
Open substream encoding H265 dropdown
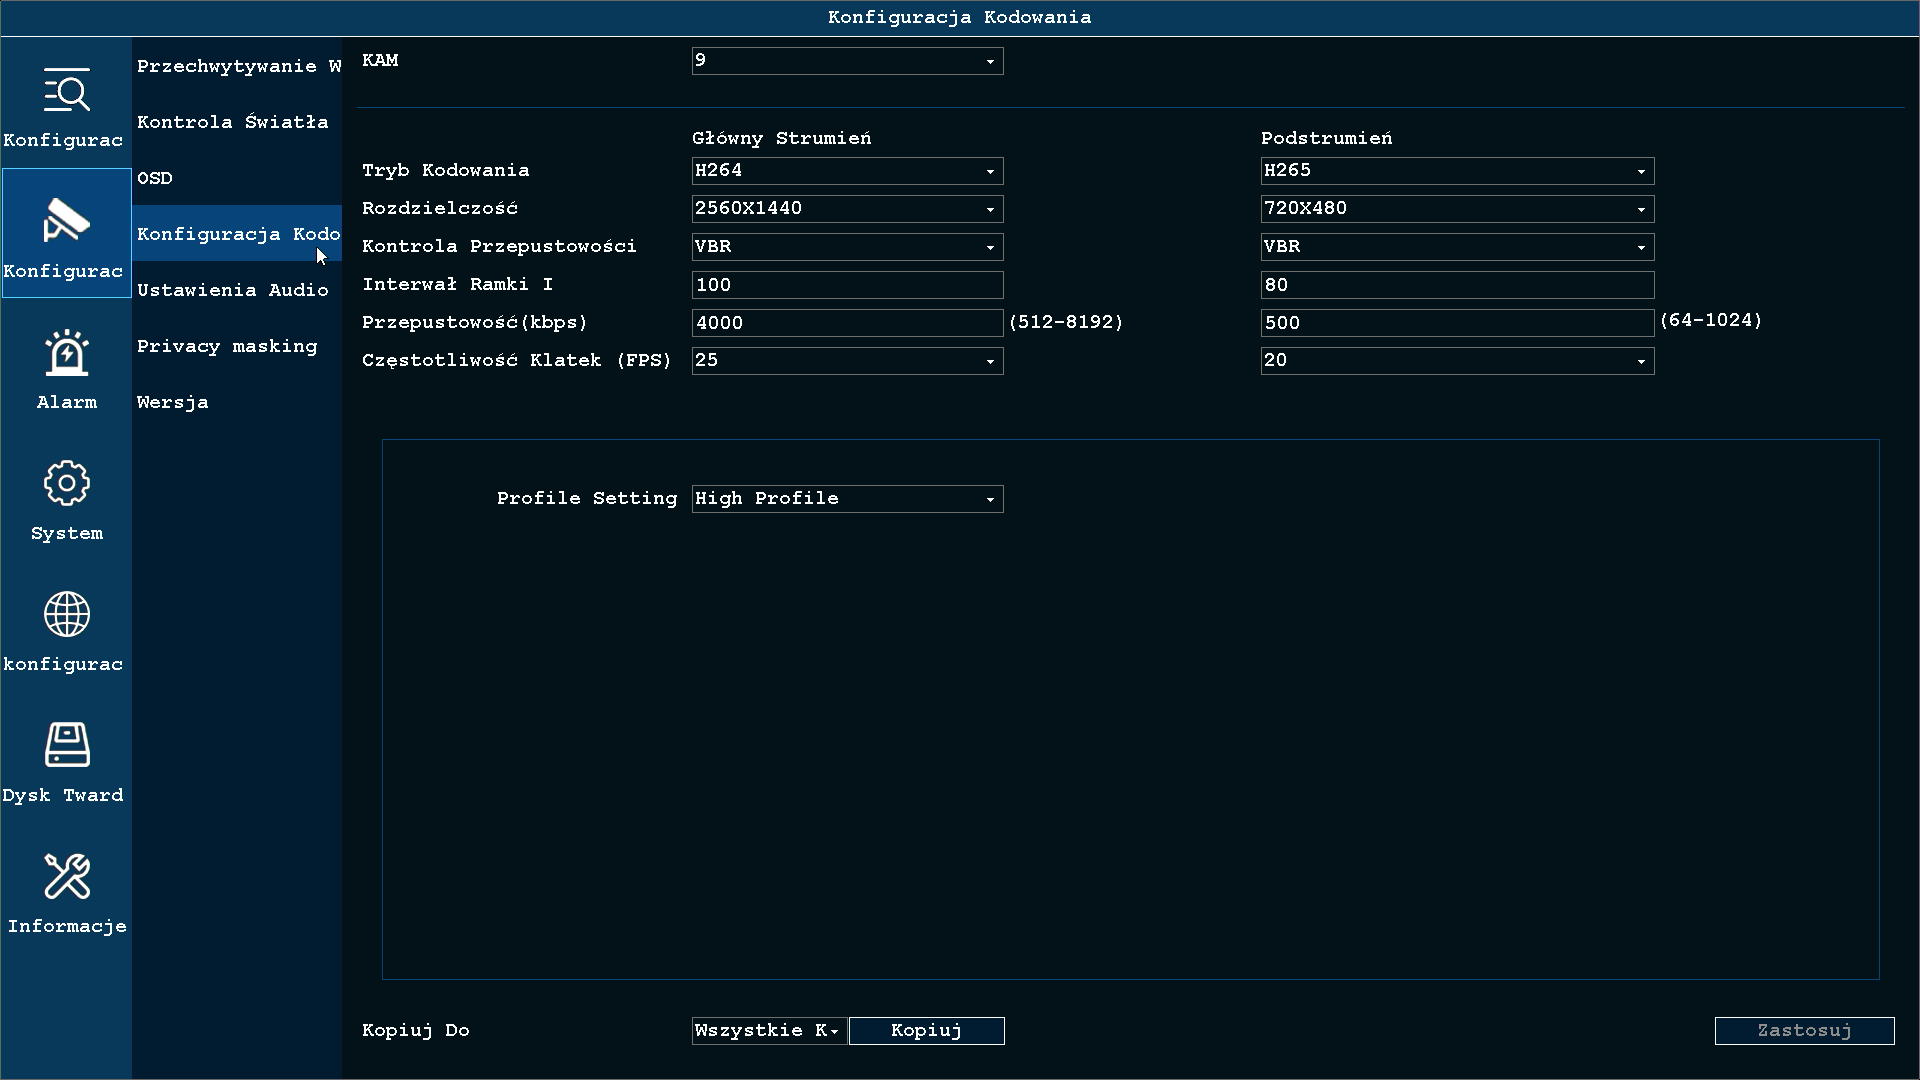[1457, 171]
